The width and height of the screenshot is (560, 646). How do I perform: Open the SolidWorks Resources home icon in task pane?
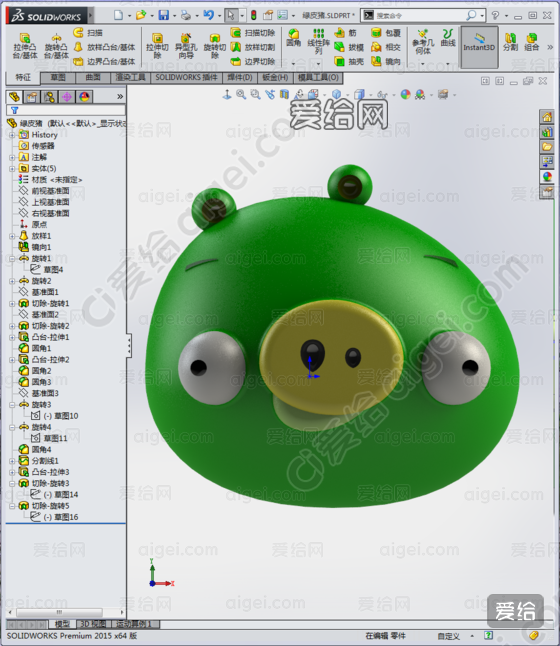pyautogui.click(x=547, y=117)
